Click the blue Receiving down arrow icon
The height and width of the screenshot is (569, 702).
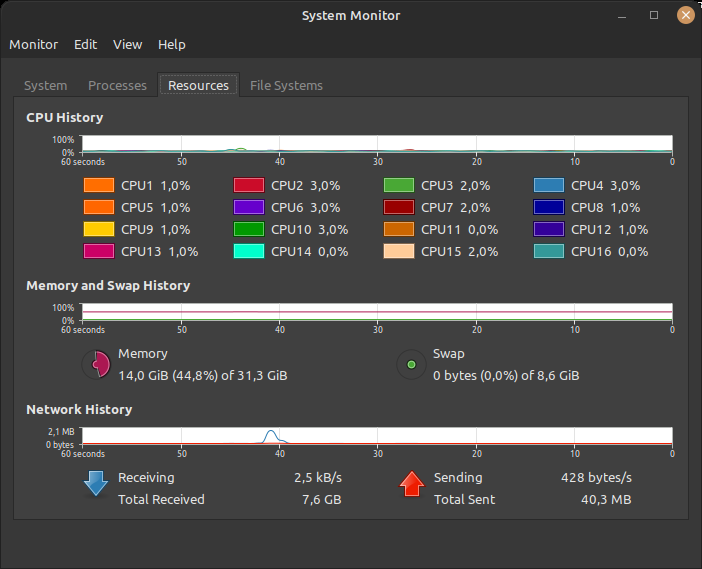(95, 484)
